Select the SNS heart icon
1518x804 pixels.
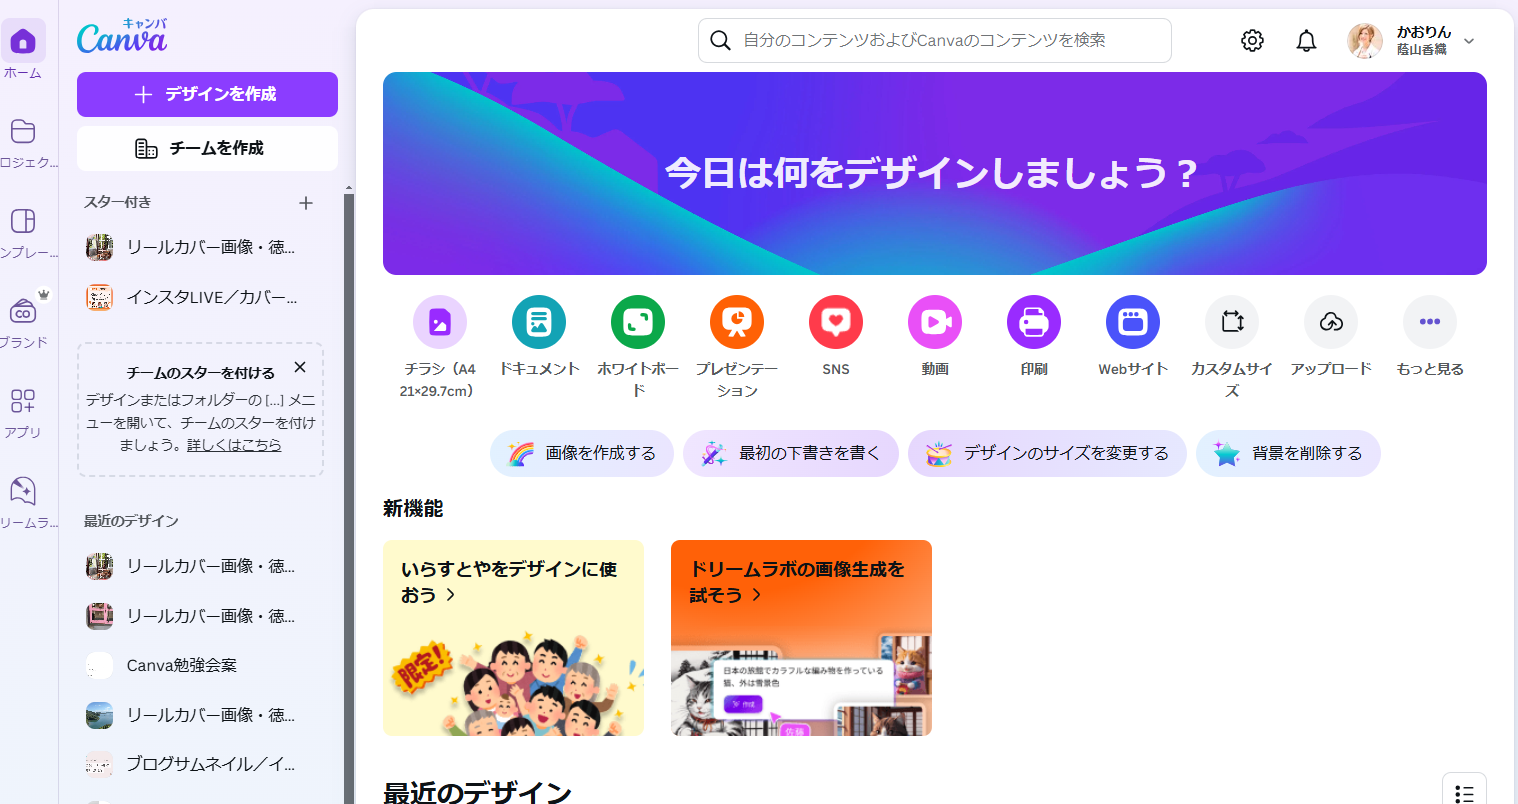point(835,322)
